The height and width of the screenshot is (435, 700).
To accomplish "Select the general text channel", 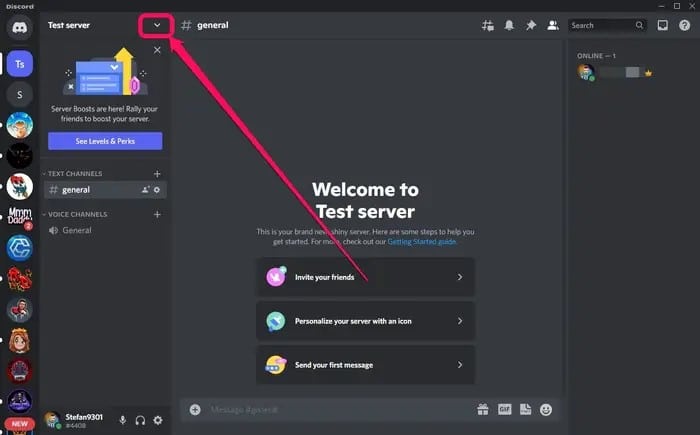I will point(105,190).
